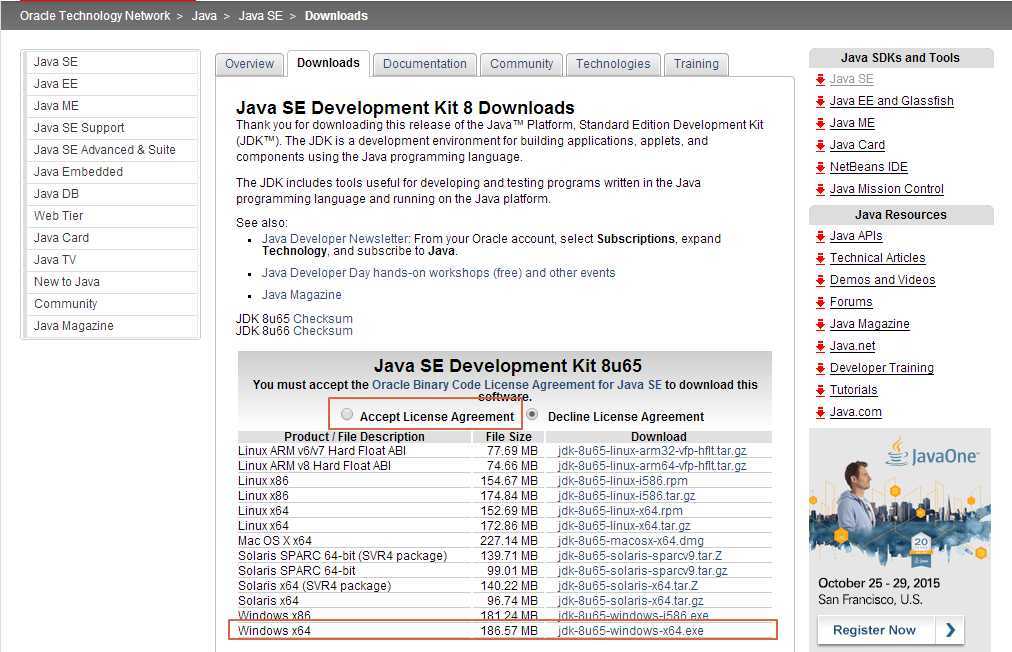
Task: Open the Java Magazine link under See also
Action: 301,295
